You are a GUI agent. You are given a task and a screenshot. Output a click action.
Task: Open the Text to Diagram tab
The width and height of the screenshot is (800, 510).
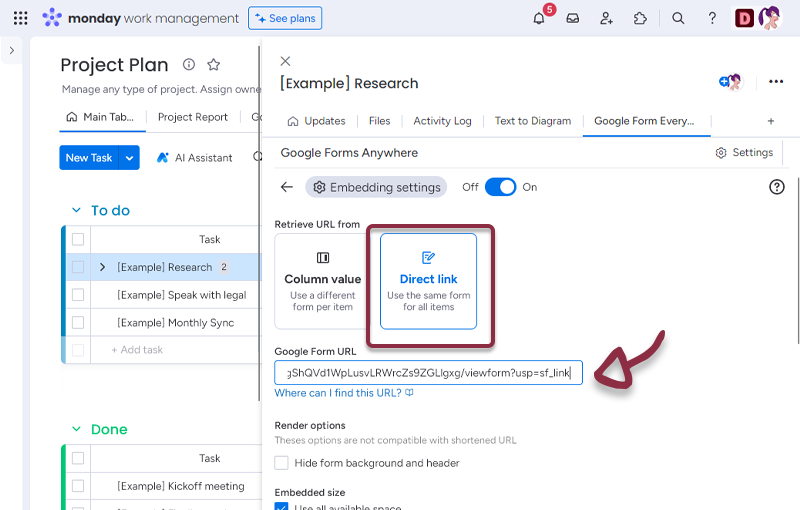[x=532, y=121]
